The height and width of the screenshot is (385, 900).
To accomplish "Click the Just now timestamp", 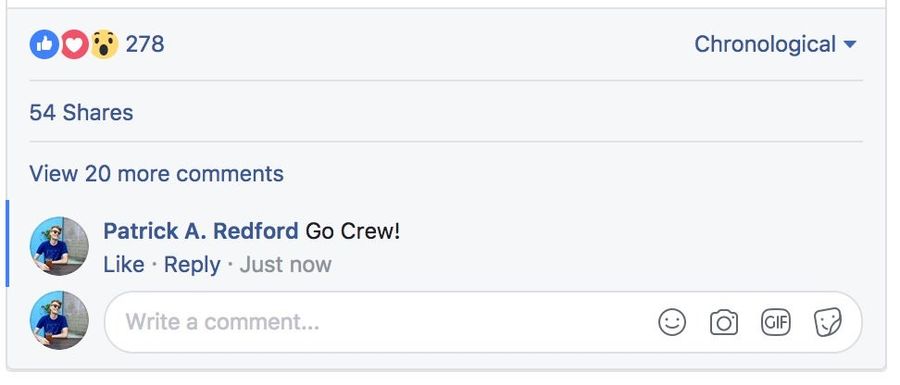I will [285, 265].
